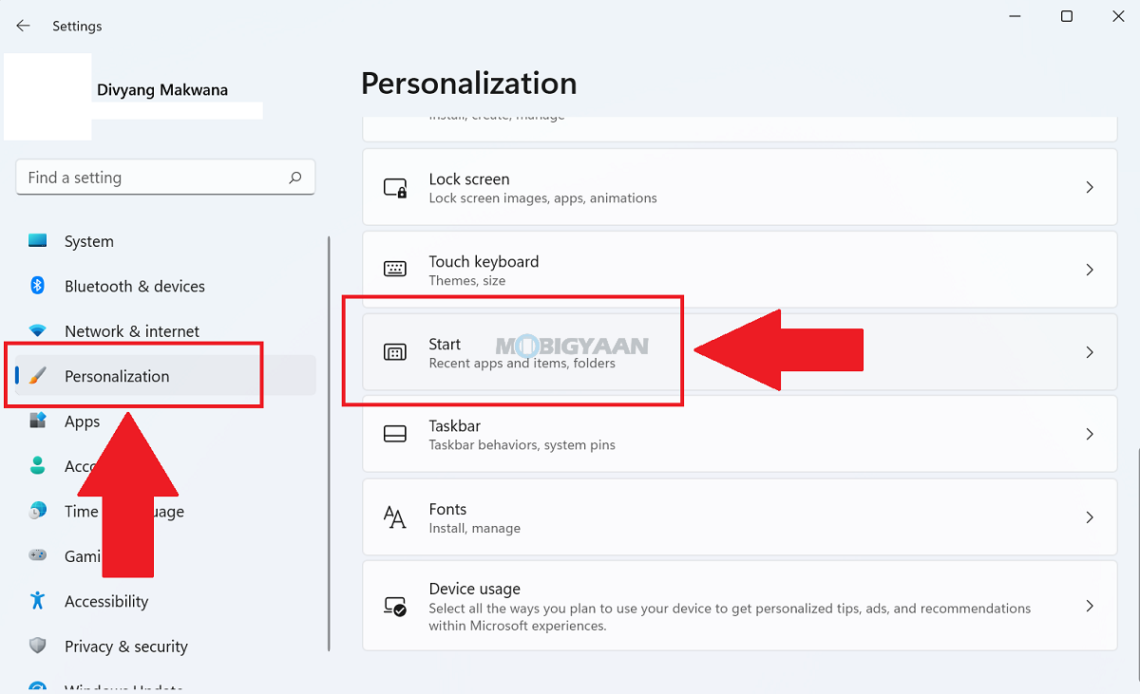
Task: Click the Accessibility figure icon
Action: (x=38, y=601)
